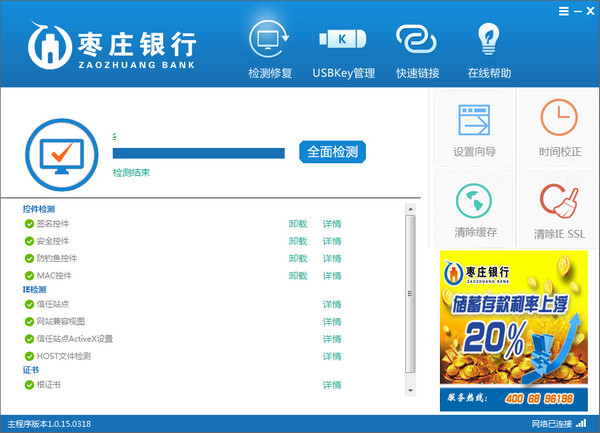
Task: Click the 网络已连接 status text
Action: pyautogui.click(x=551, y=424)
